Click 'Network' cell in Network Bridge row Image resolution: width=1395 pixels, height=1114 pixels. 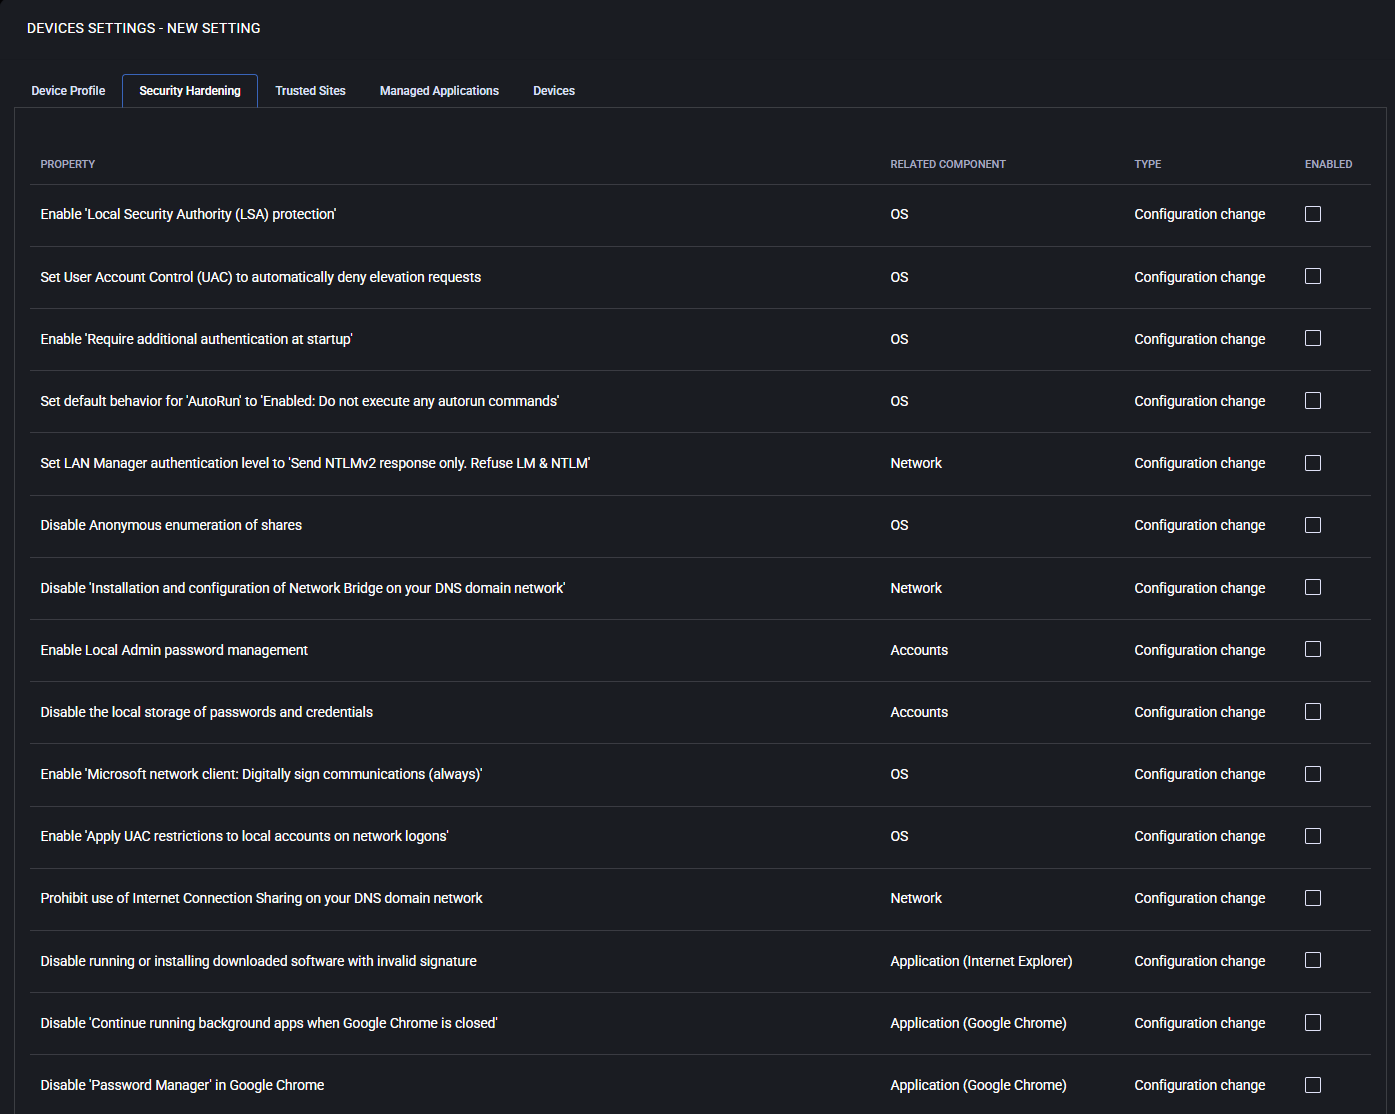coord(916,588)
